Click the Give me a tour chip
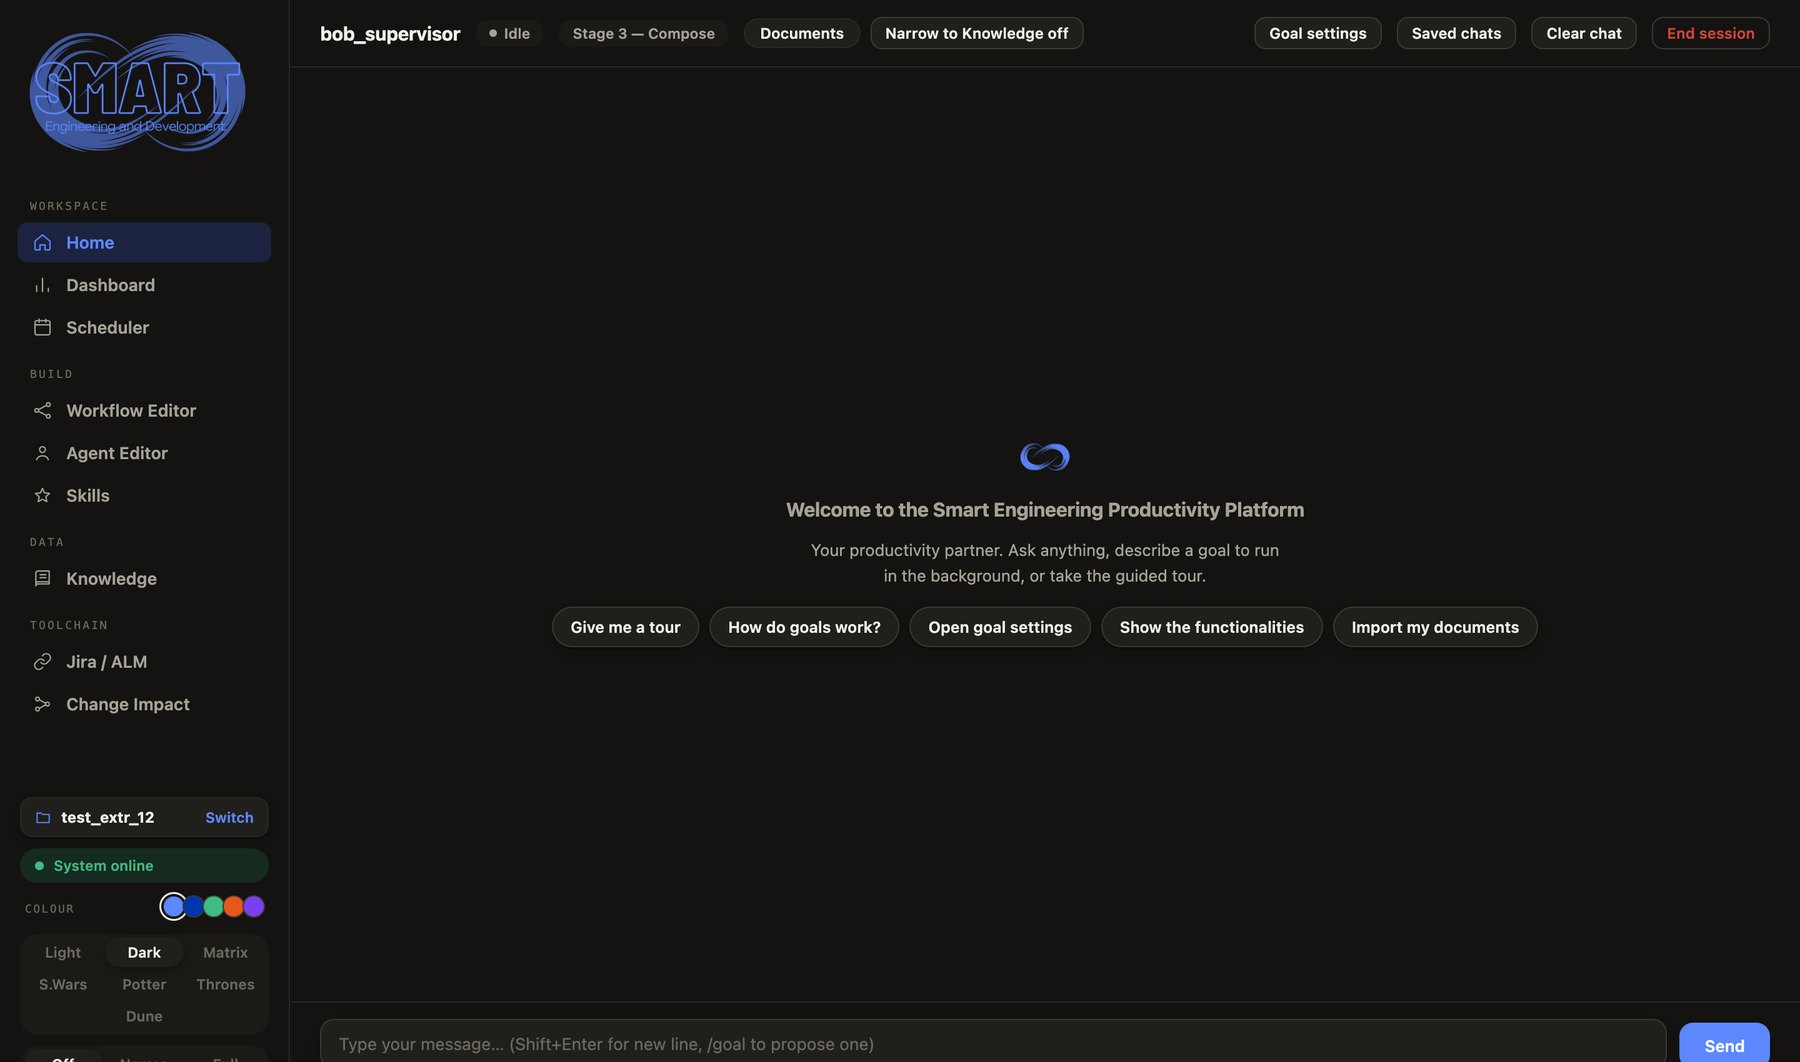The height and width of the screenshot is (1062, 1800). (x=625, y=627)
